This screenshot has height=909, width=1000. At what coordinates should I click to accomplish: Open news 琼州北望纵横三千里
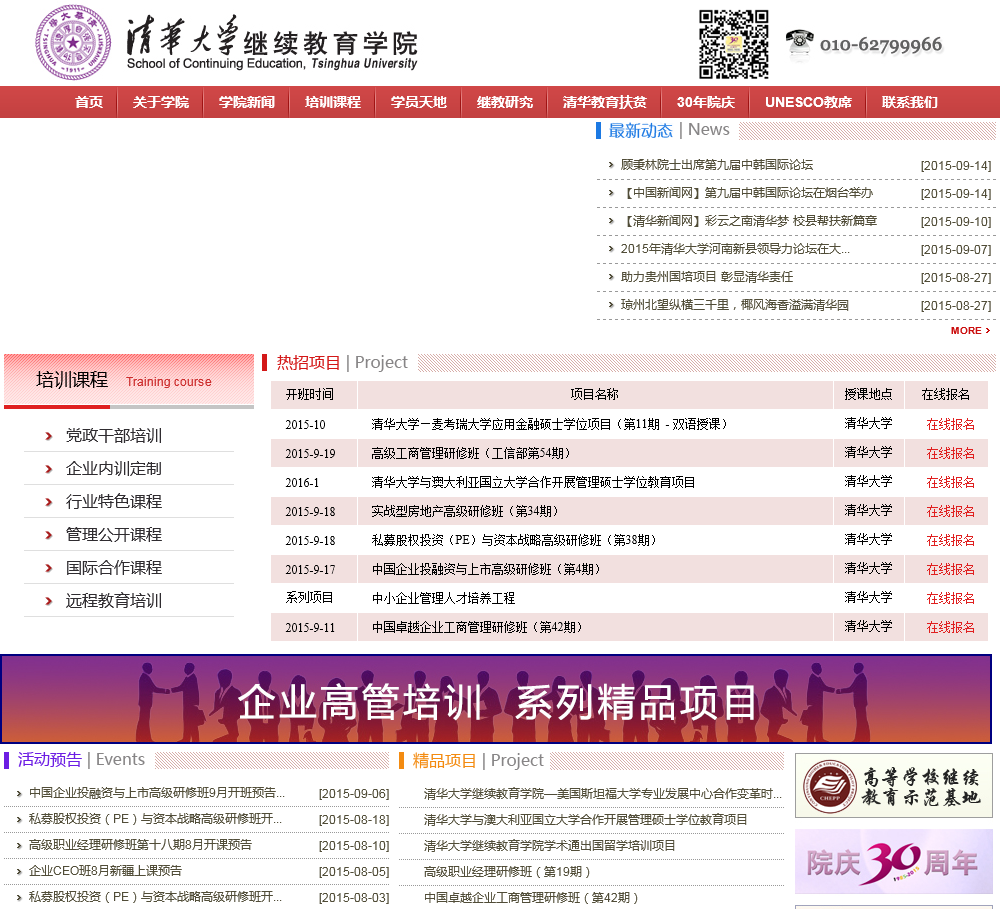(x=735, y=305)
